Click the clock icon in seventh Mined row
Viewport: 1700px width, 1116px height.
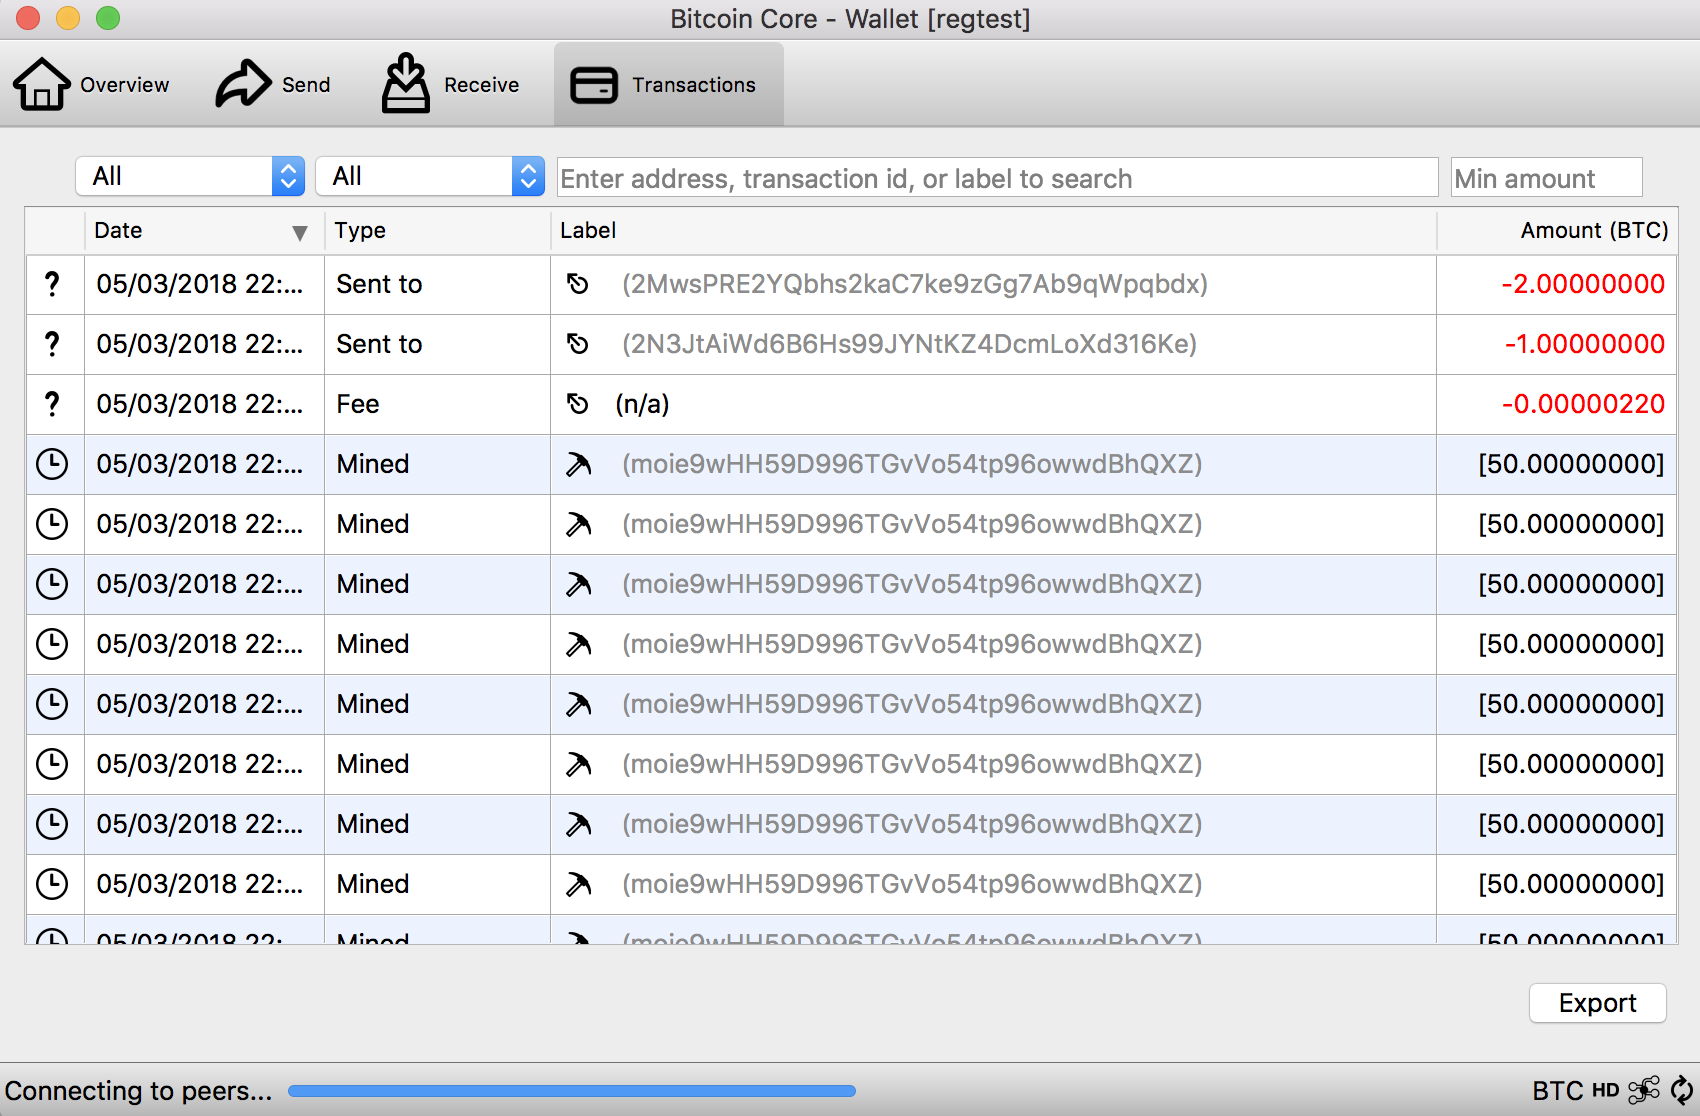[x=52, y=824]
